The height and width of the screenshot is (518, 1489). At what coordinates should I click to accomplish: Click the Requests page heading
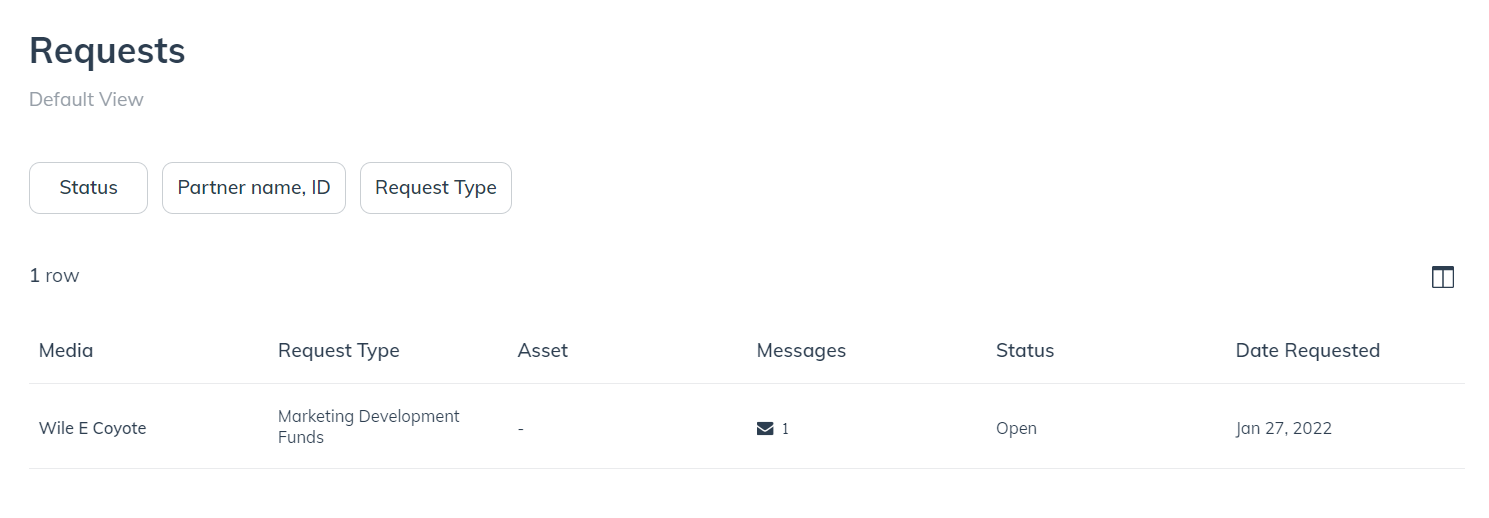pyautogui.click(x=107, y=51)
